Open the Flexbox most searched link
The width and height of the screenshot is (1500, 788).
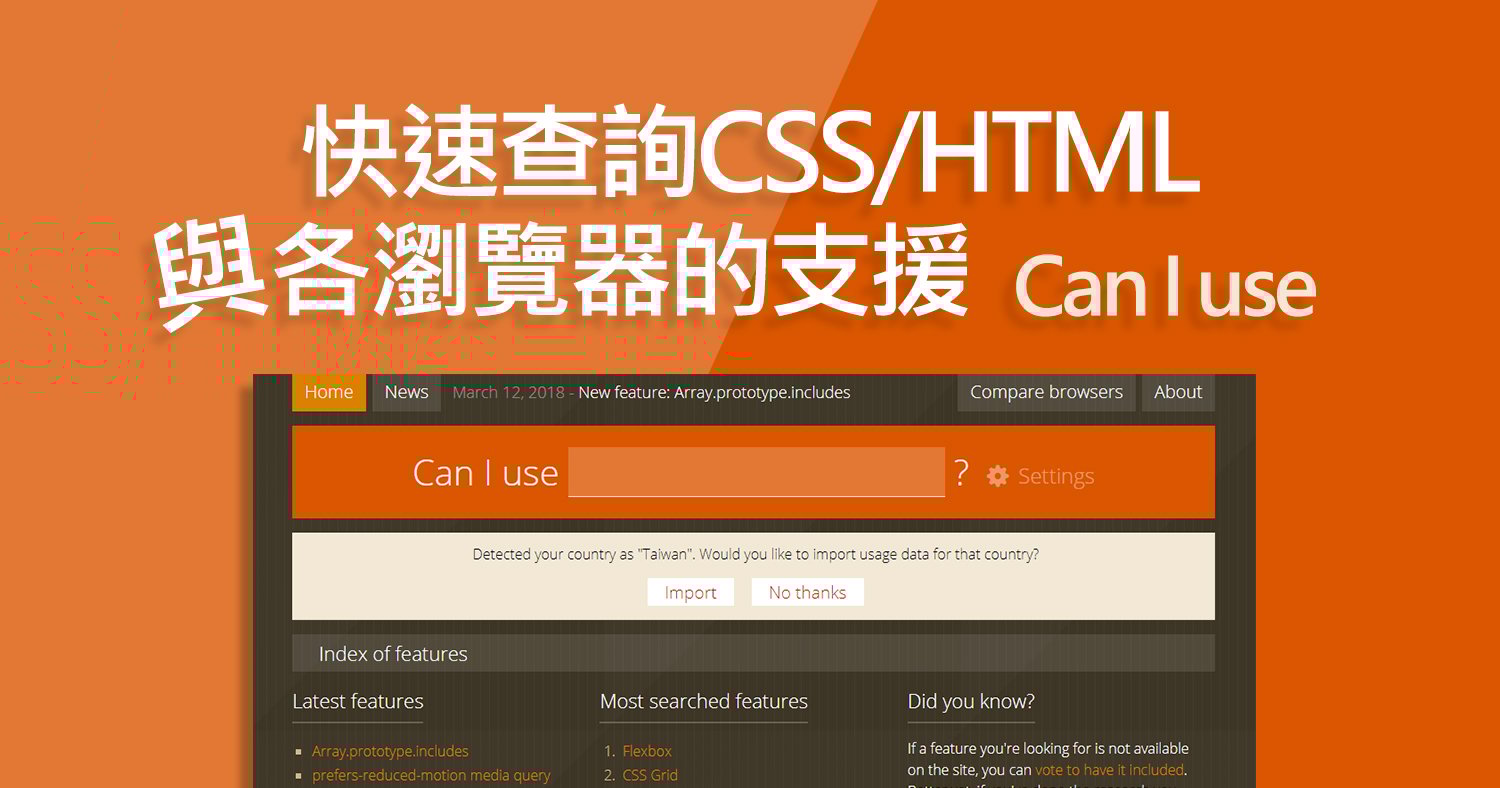pos(647,751)
